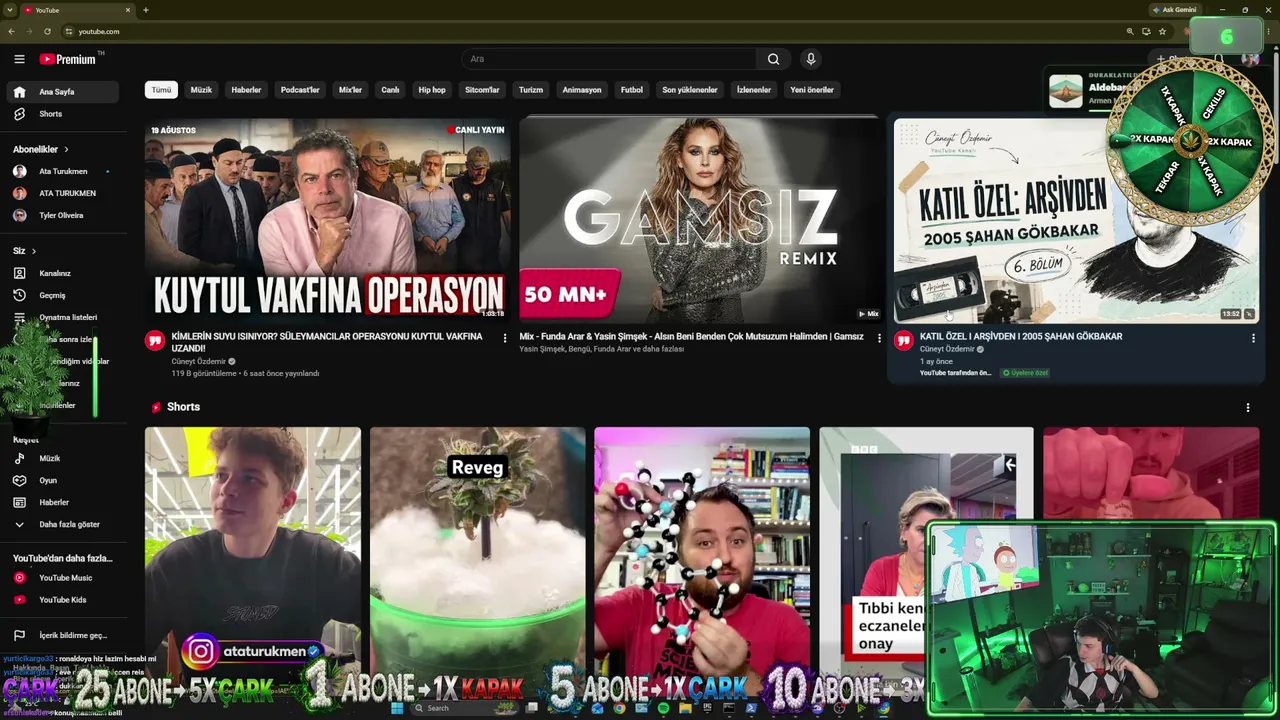Click the search magnifier button
1280x720 pixels.
pos(773,59)
